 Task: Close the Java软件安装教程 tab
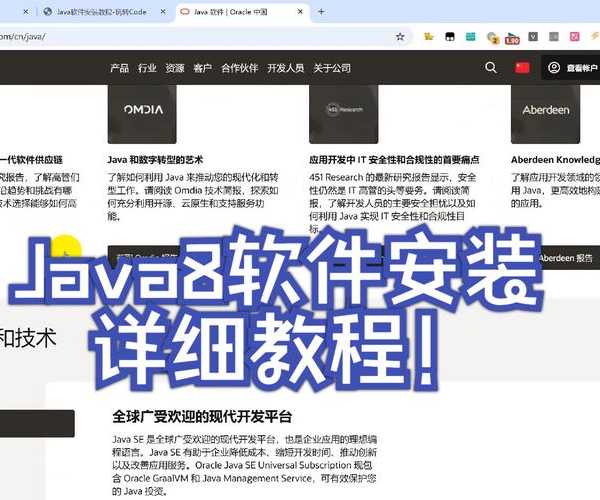[163, 12]
